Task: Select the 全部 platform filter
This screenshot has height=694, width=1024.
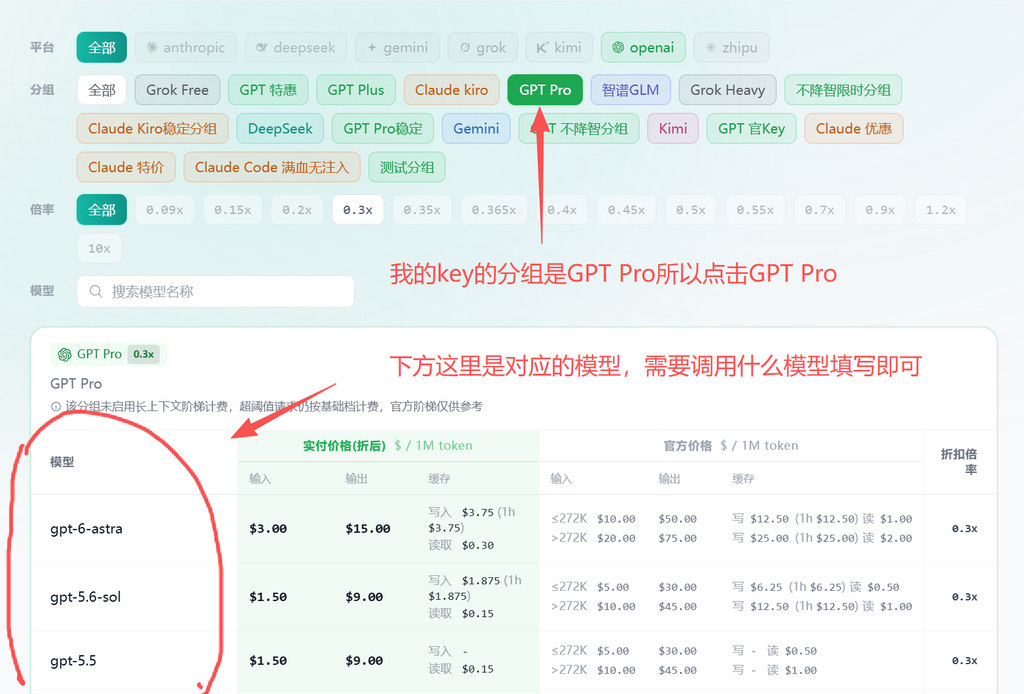Action: 101,48
